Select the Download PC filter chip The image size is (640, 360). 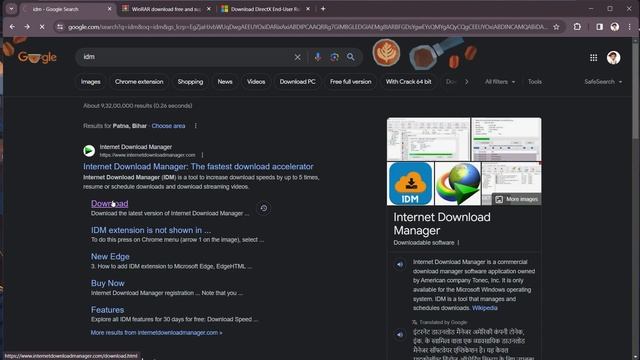tap(298, 82)
